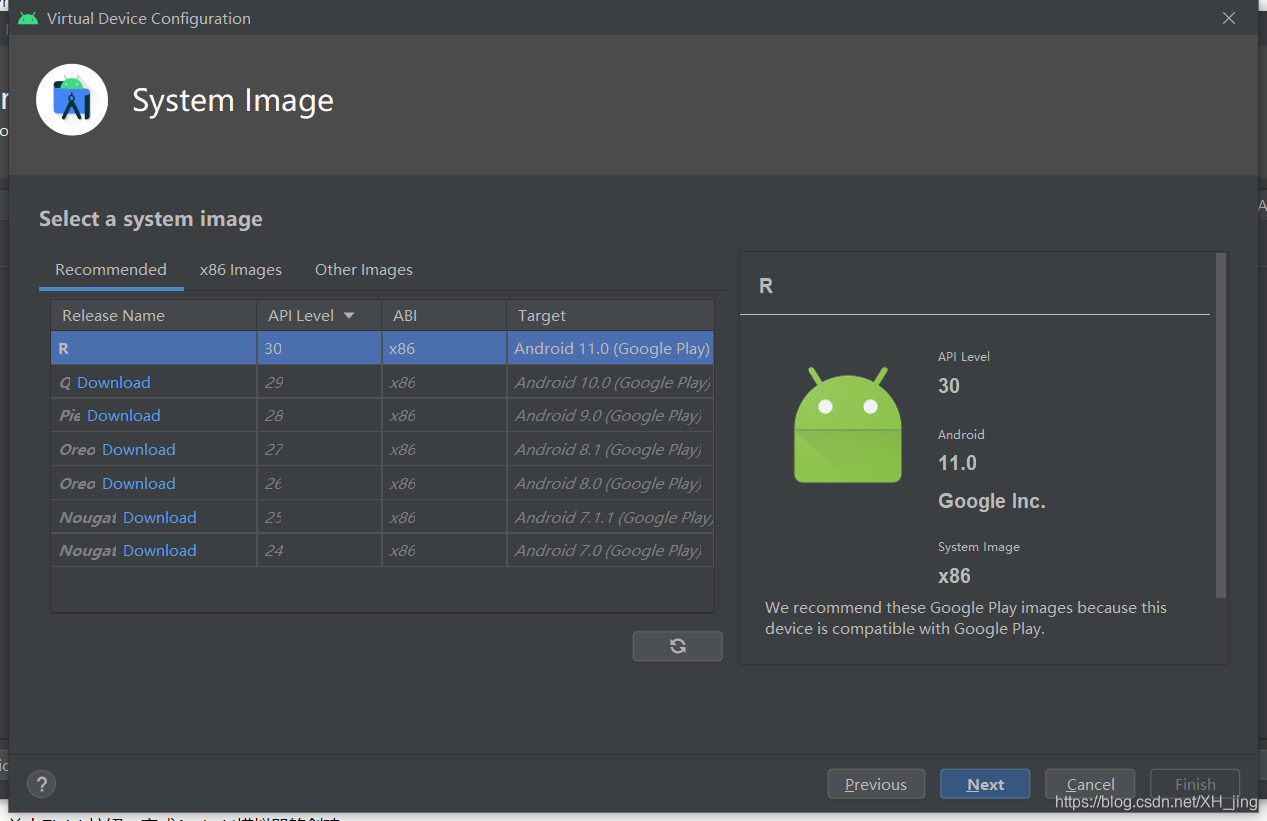1267x821 pixels.
Task: Click the Android icon in the title bar
Action: coord(28,18)
